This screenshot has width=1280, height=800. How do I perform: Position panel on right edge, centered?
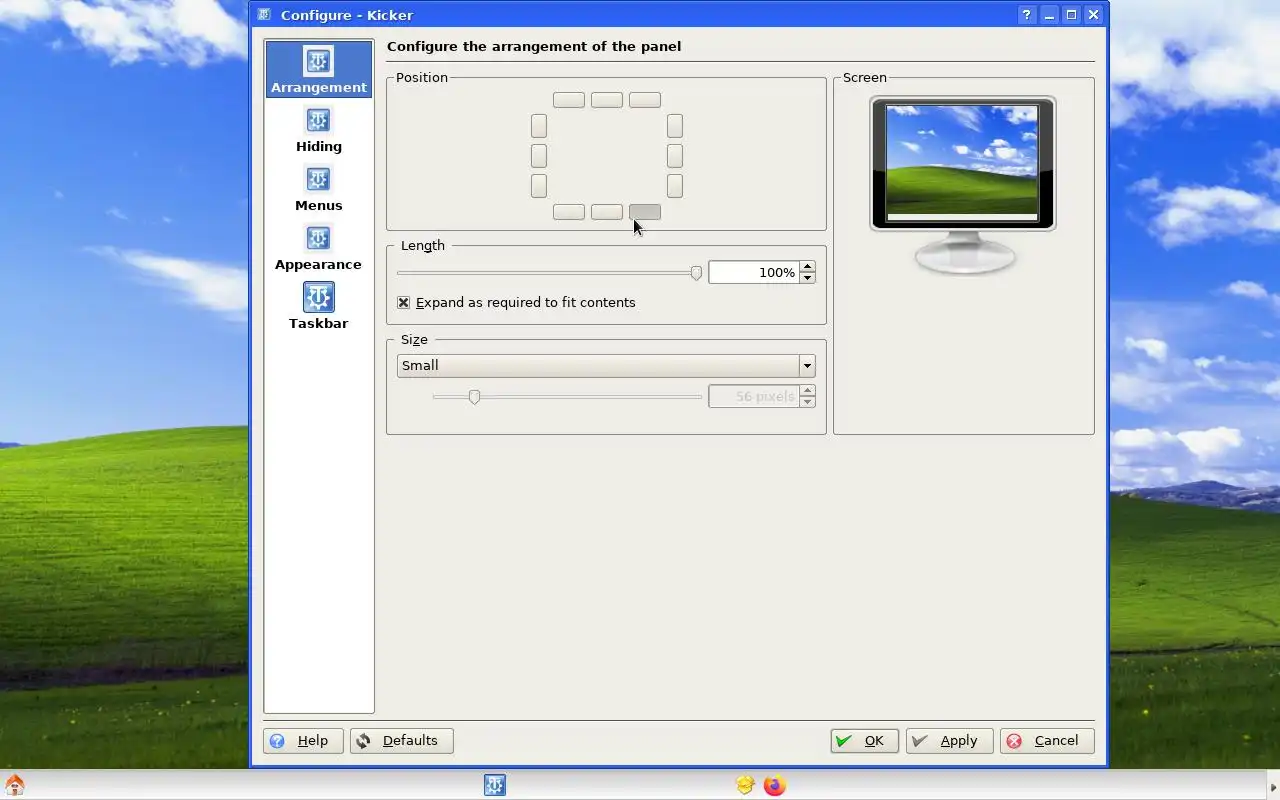[675, 156]
